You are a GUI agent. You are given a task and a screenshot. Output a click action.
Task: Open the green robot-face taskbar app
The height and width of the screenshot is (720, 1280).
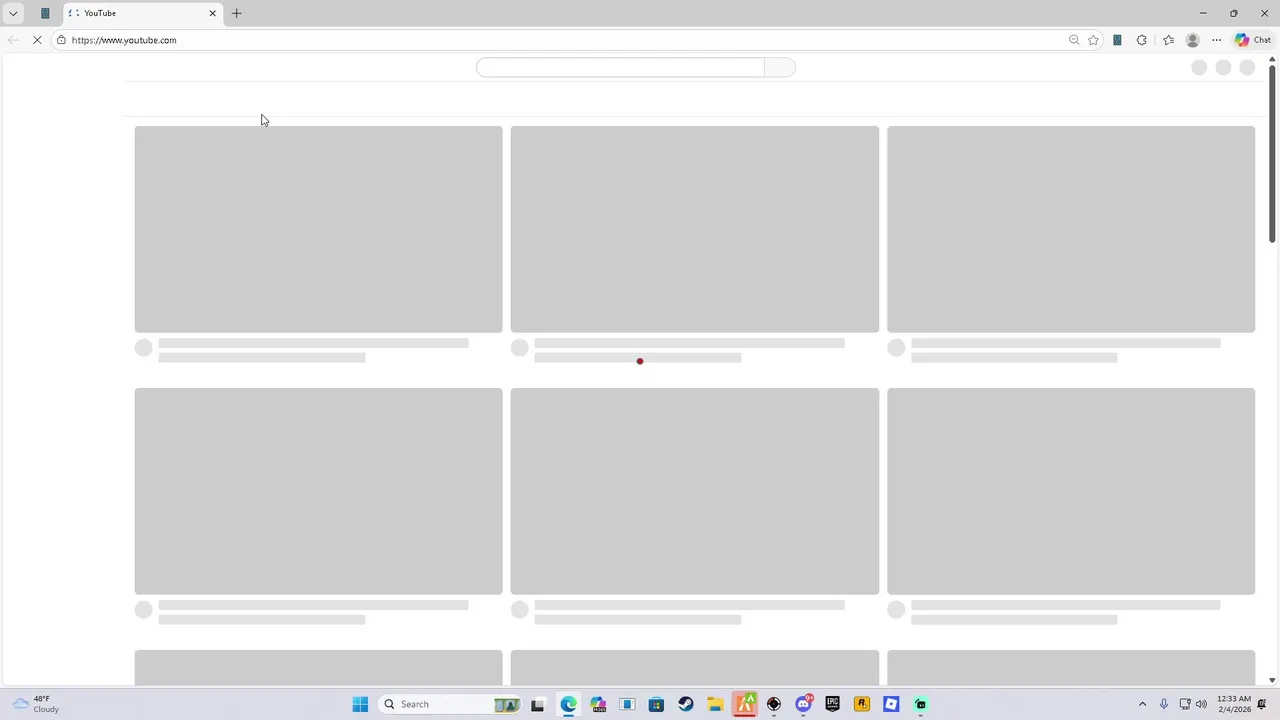920,704
